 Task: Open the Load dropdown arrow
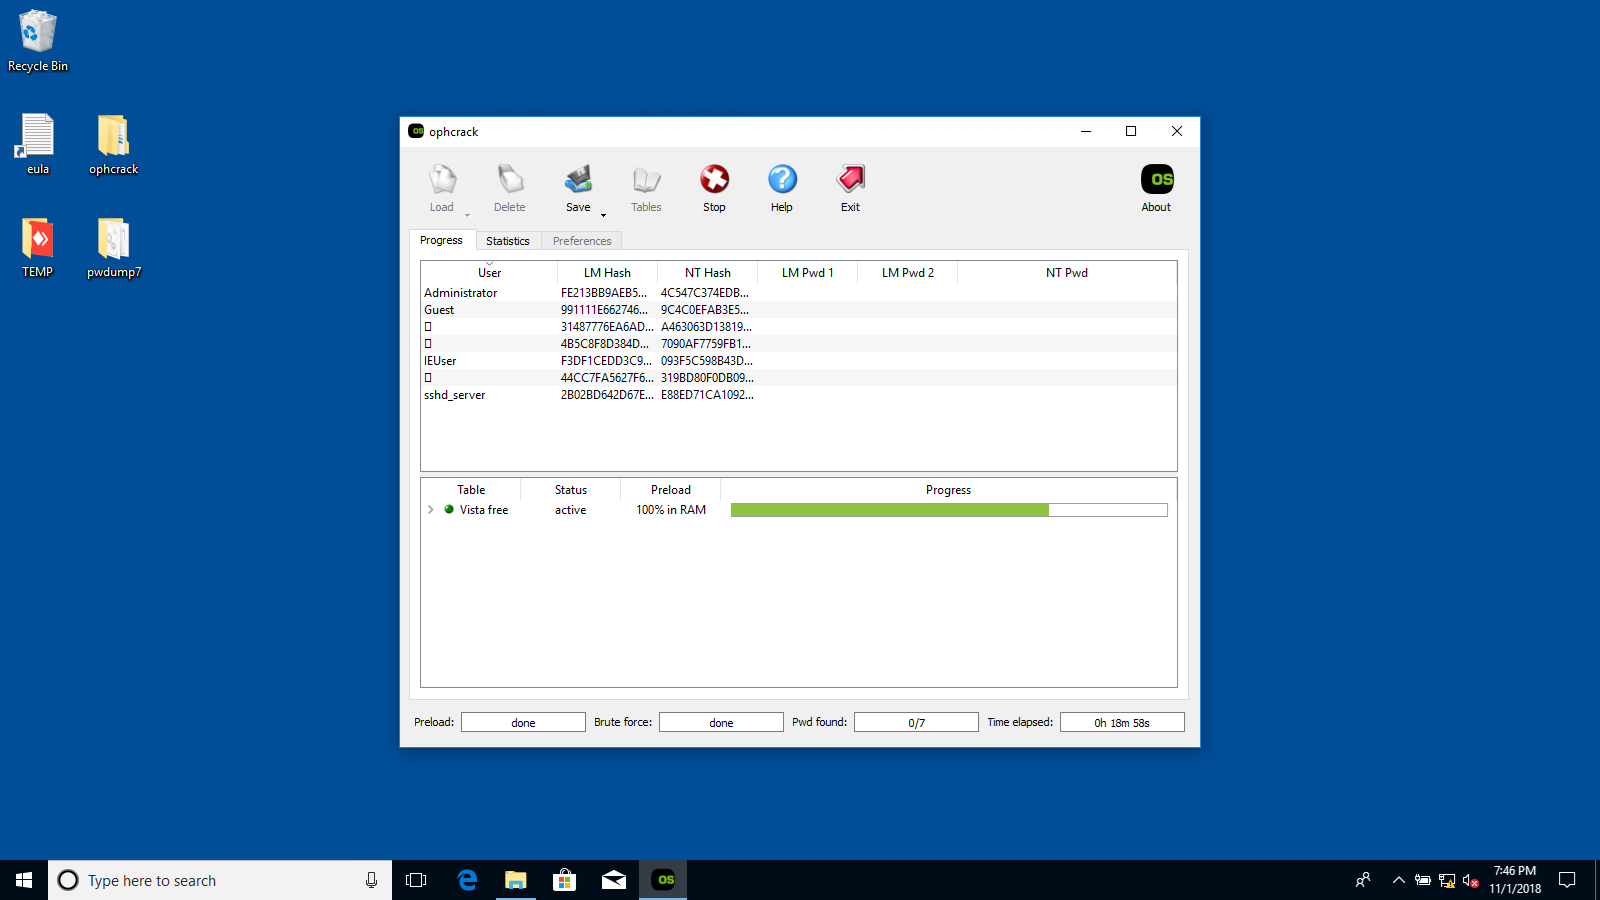click(x=467, y=215)
